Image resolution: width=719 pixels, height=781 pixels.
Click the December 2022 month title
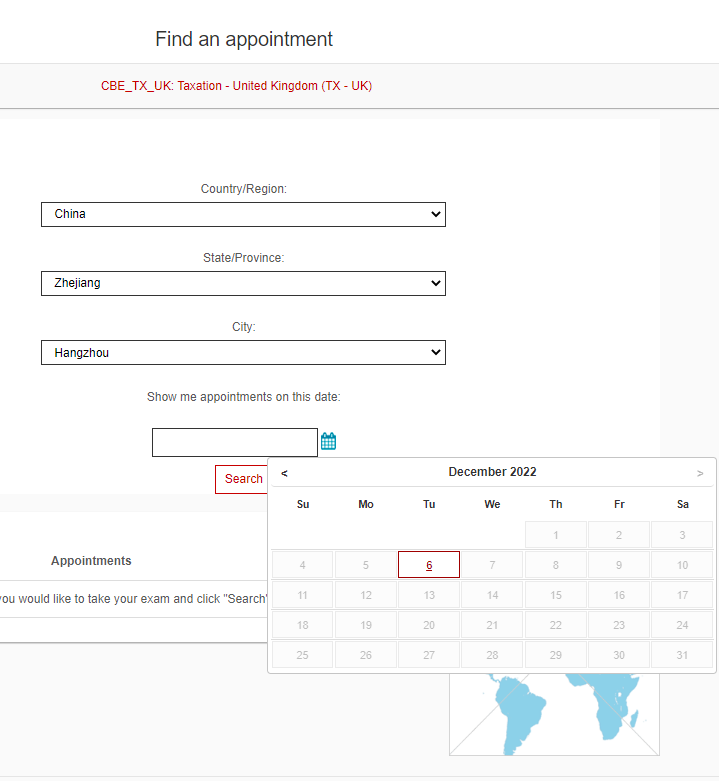click(x=492, y=472)
